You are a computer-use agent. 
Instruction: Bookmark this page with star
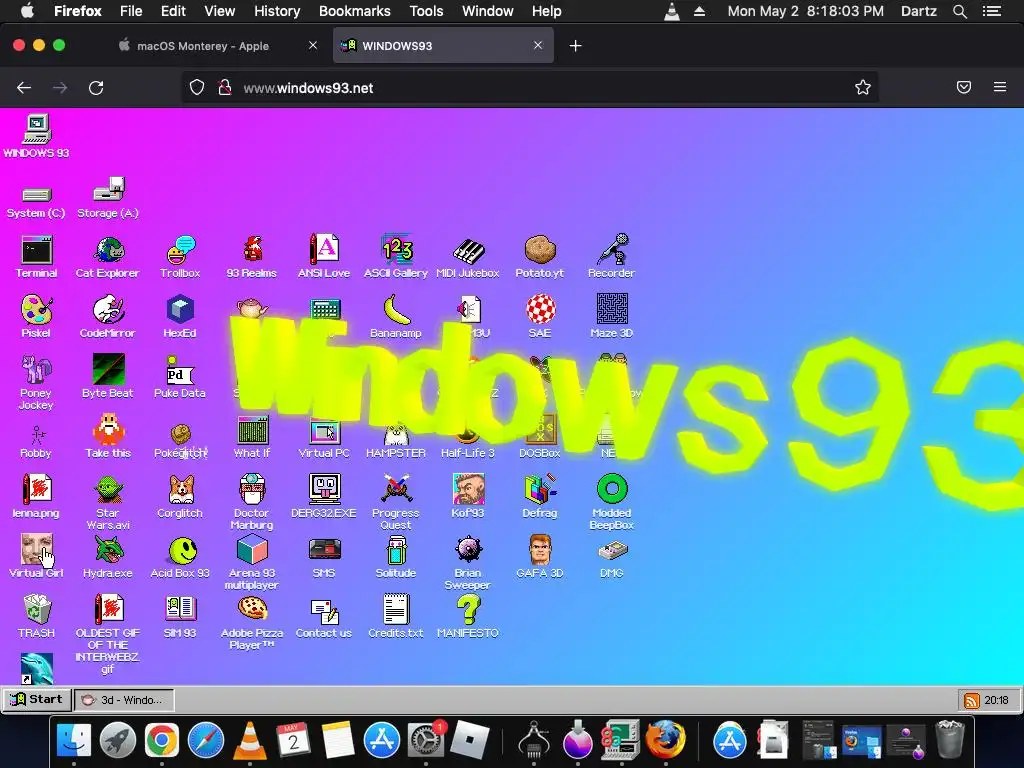(x=863, y=88)
